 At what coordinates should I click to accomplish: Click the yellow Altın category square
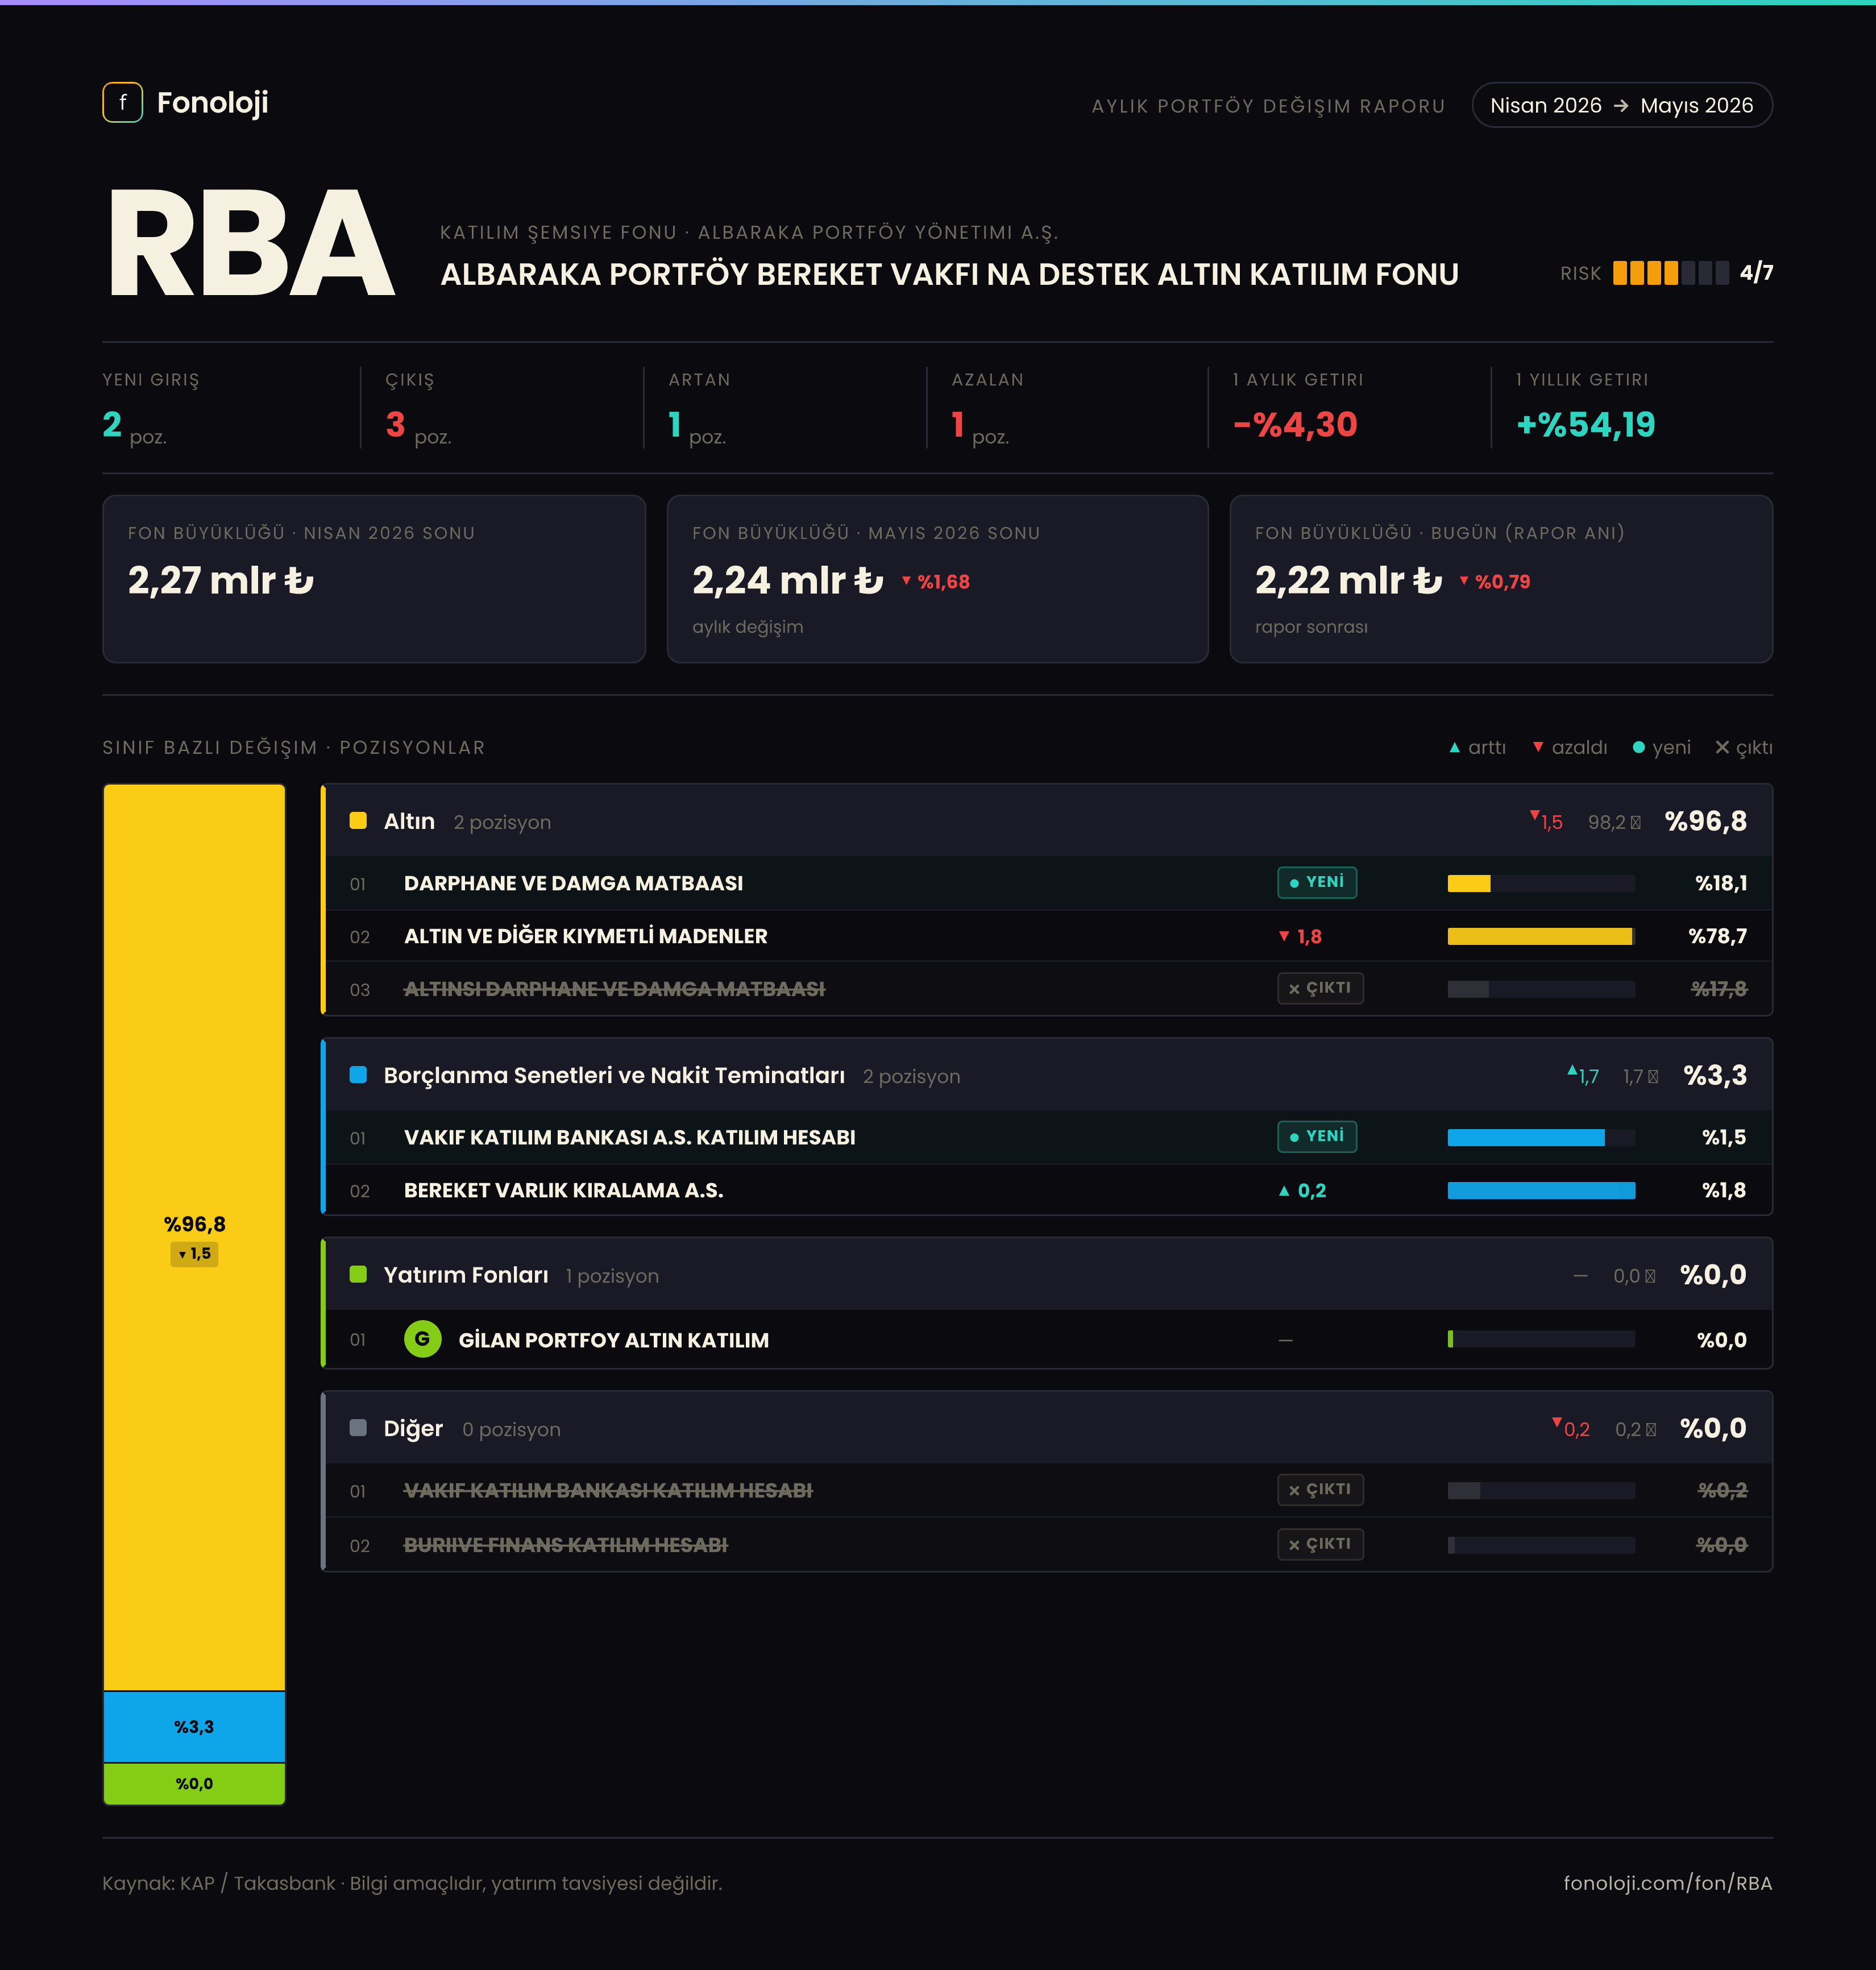coord(358,821)
